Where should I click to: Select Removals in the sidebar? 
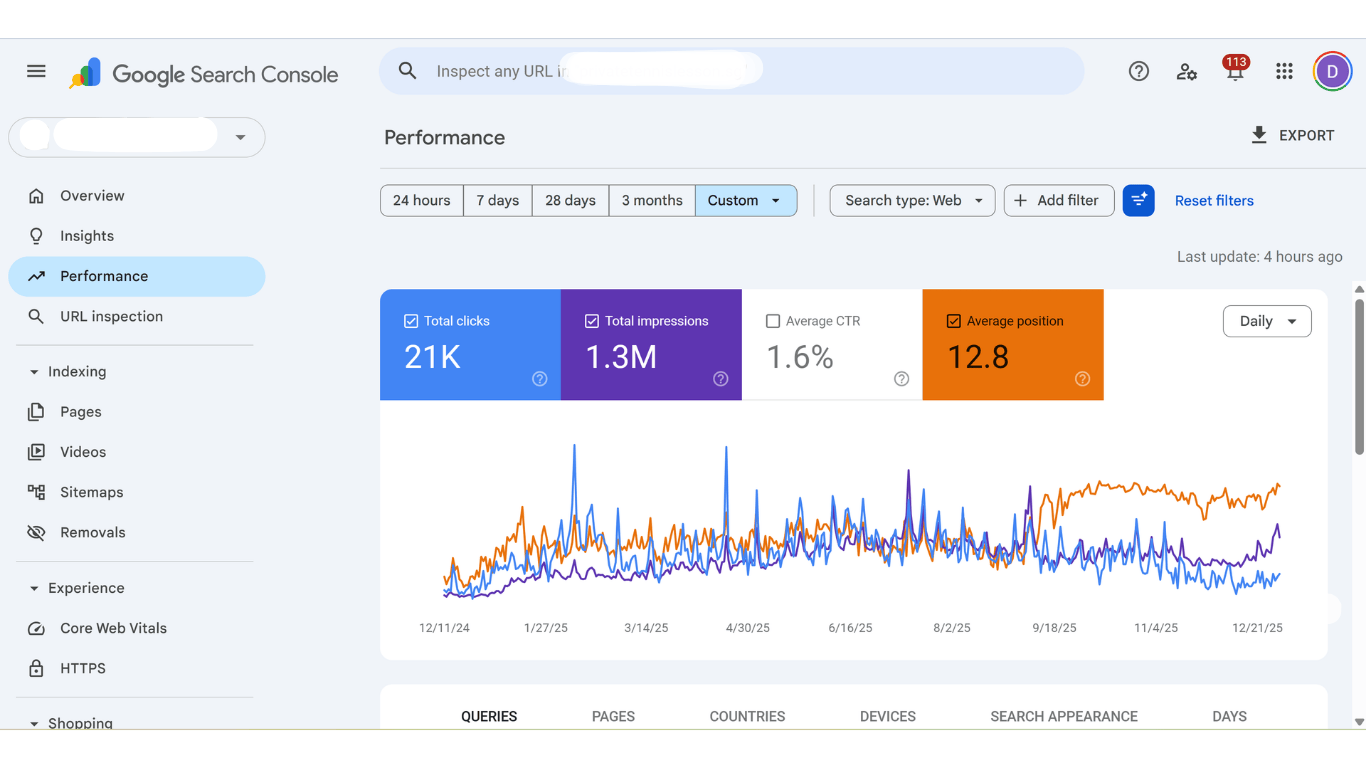[x=92, y=532]
